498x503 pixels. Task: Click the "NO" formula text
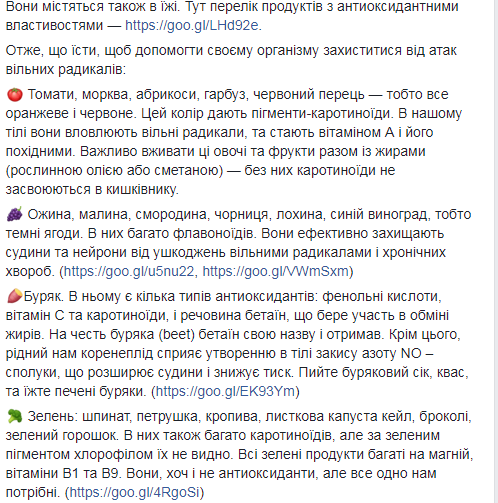pyautogui.click(x=411, y=353)
